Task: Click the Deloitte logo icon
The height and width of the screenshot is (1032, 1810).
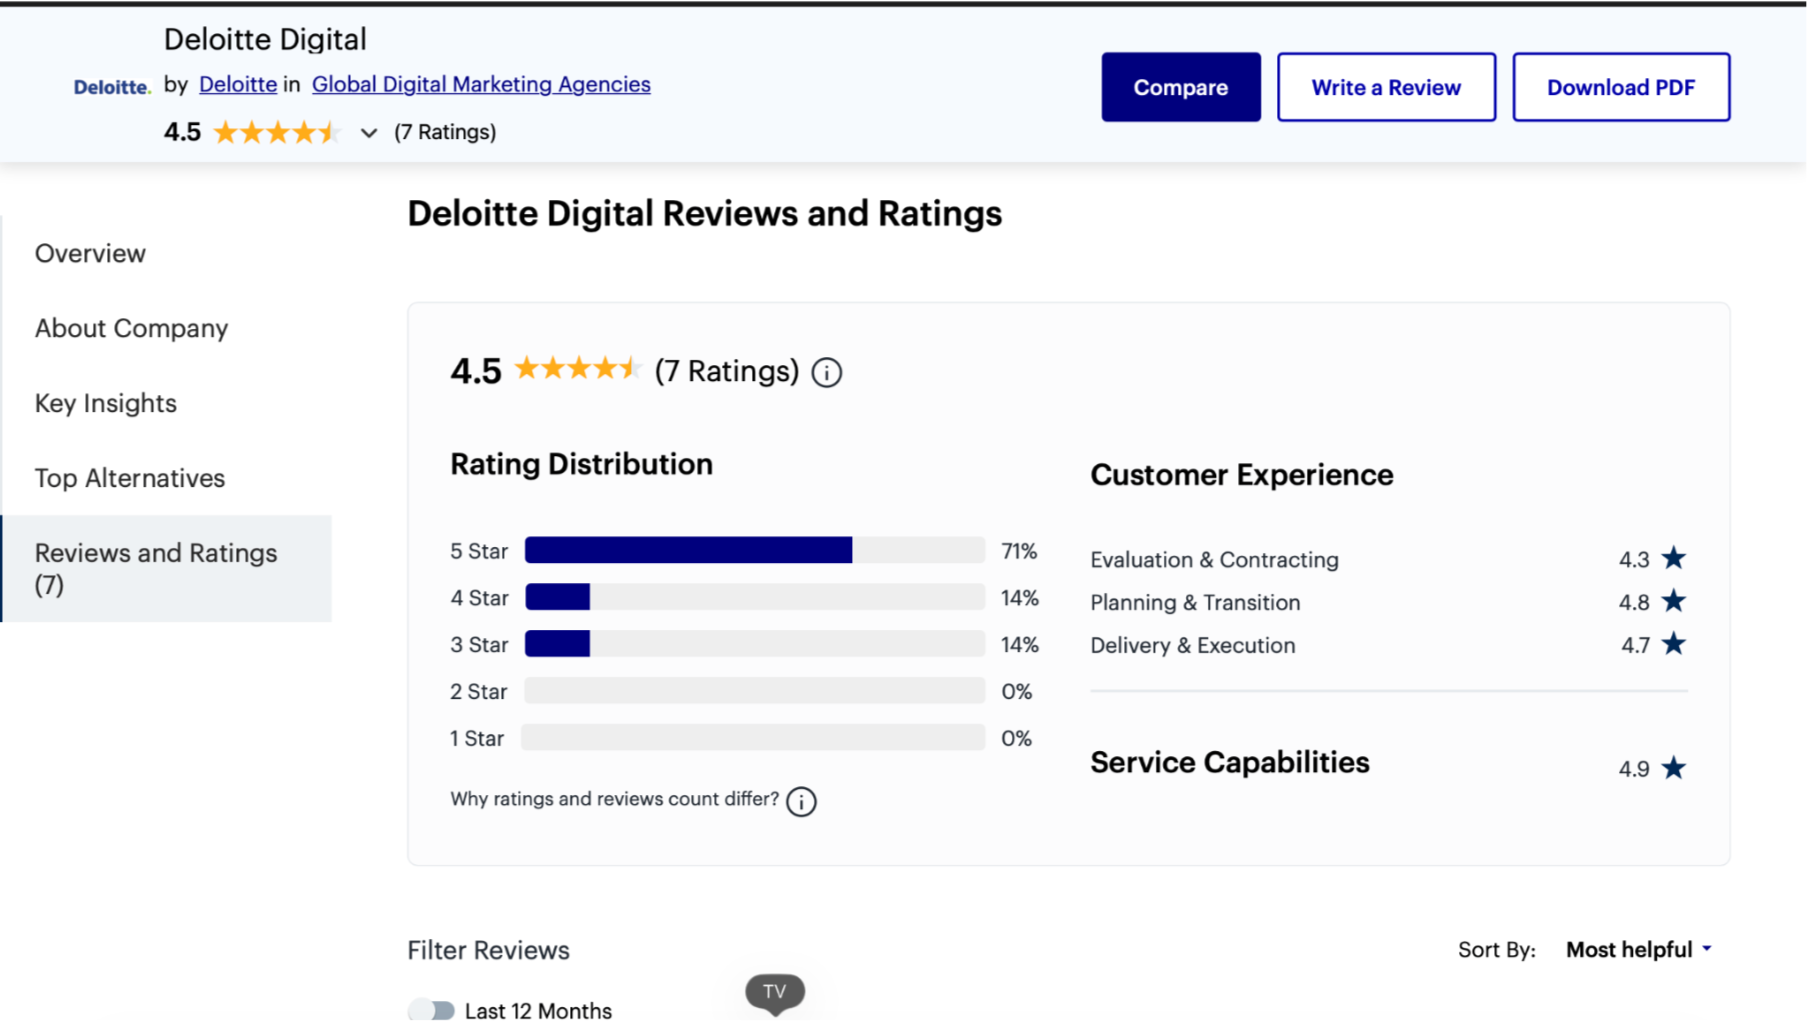Action: 111,87
